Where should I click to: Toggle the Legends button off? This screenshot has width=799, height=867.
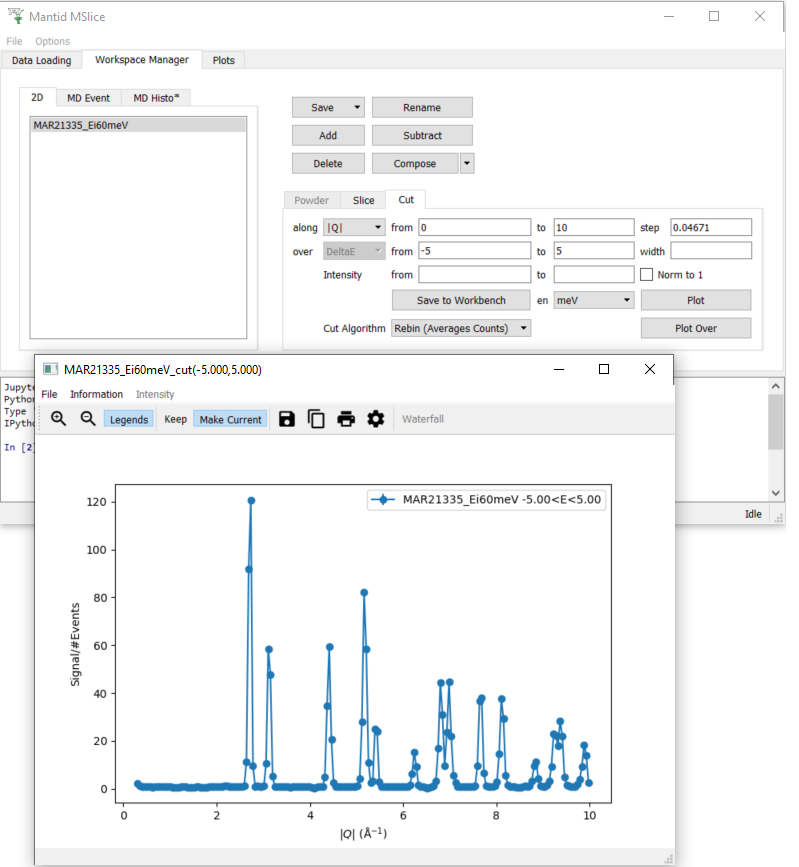click(129, 420)
